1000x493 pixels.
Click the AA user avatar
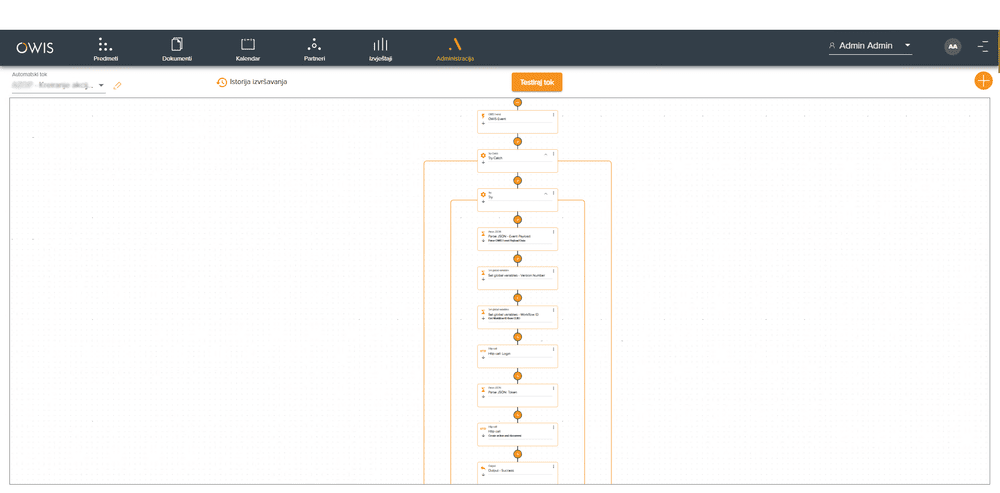point(953,47)
